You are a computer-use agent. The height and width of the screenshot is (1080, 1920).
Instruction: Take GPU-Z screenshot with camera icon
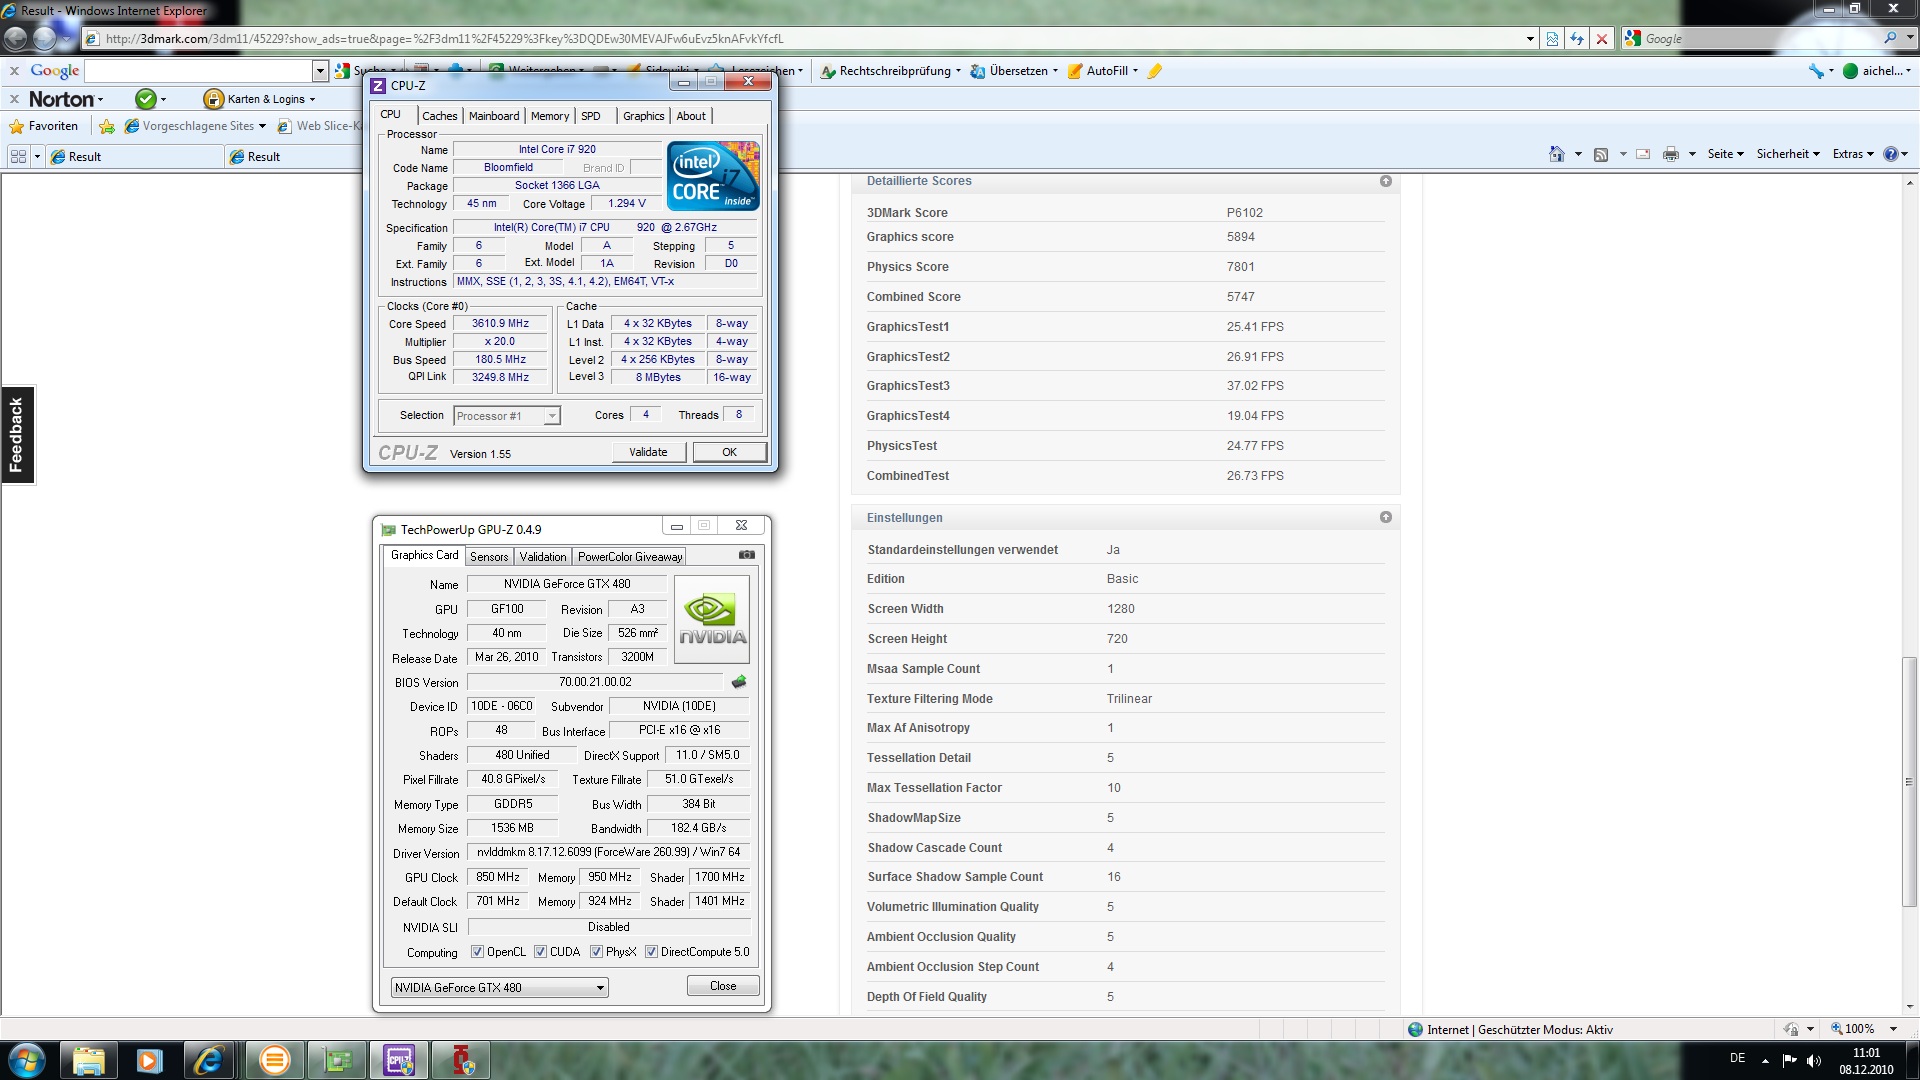pos(747,555)
